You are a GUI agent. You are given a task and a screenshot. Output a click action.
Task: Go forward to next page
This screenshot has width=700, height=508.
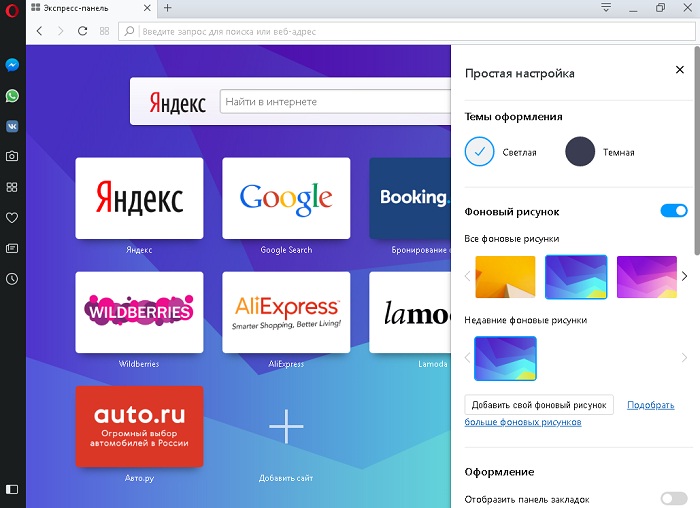61,31
